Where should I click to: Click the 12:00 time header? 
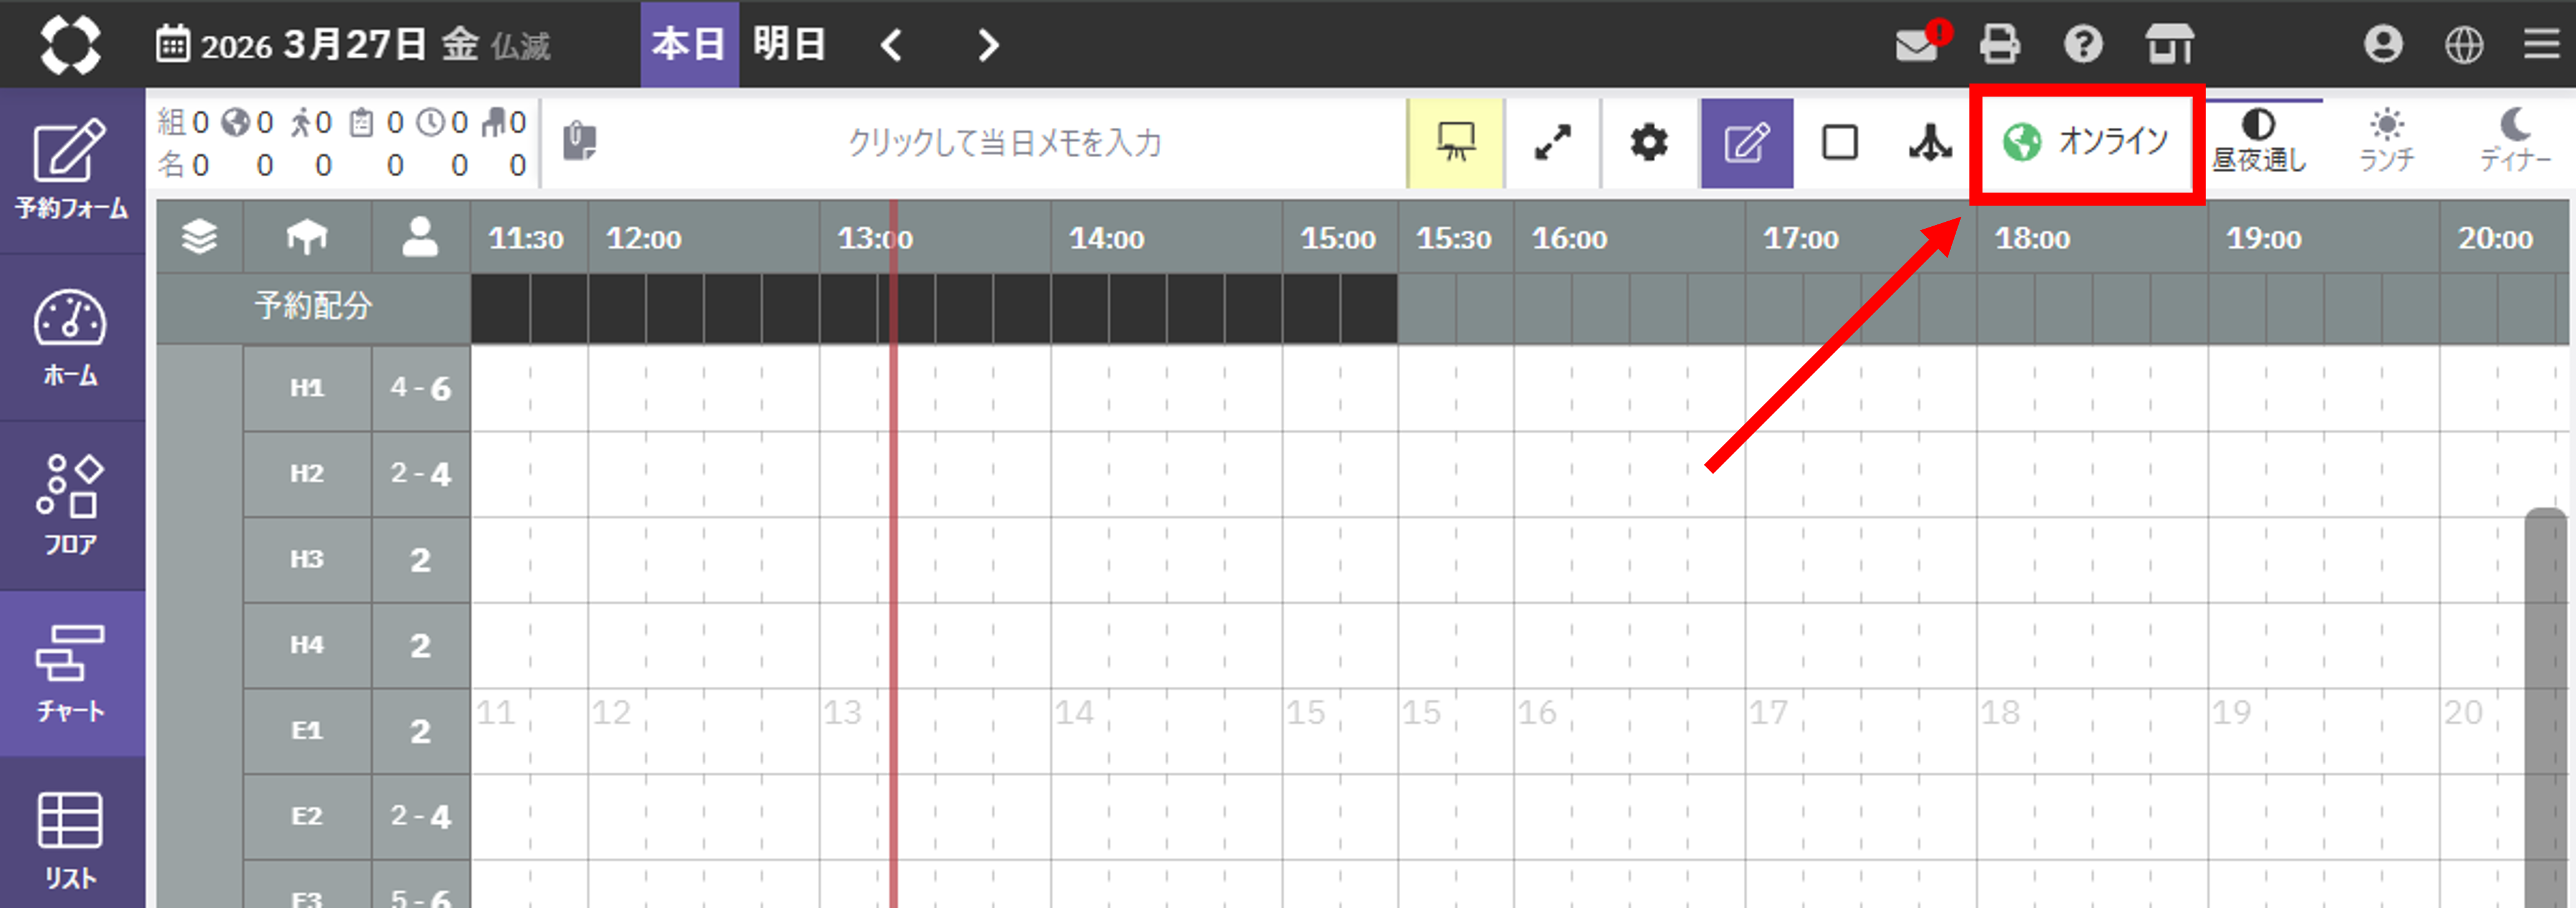point(644,239)
